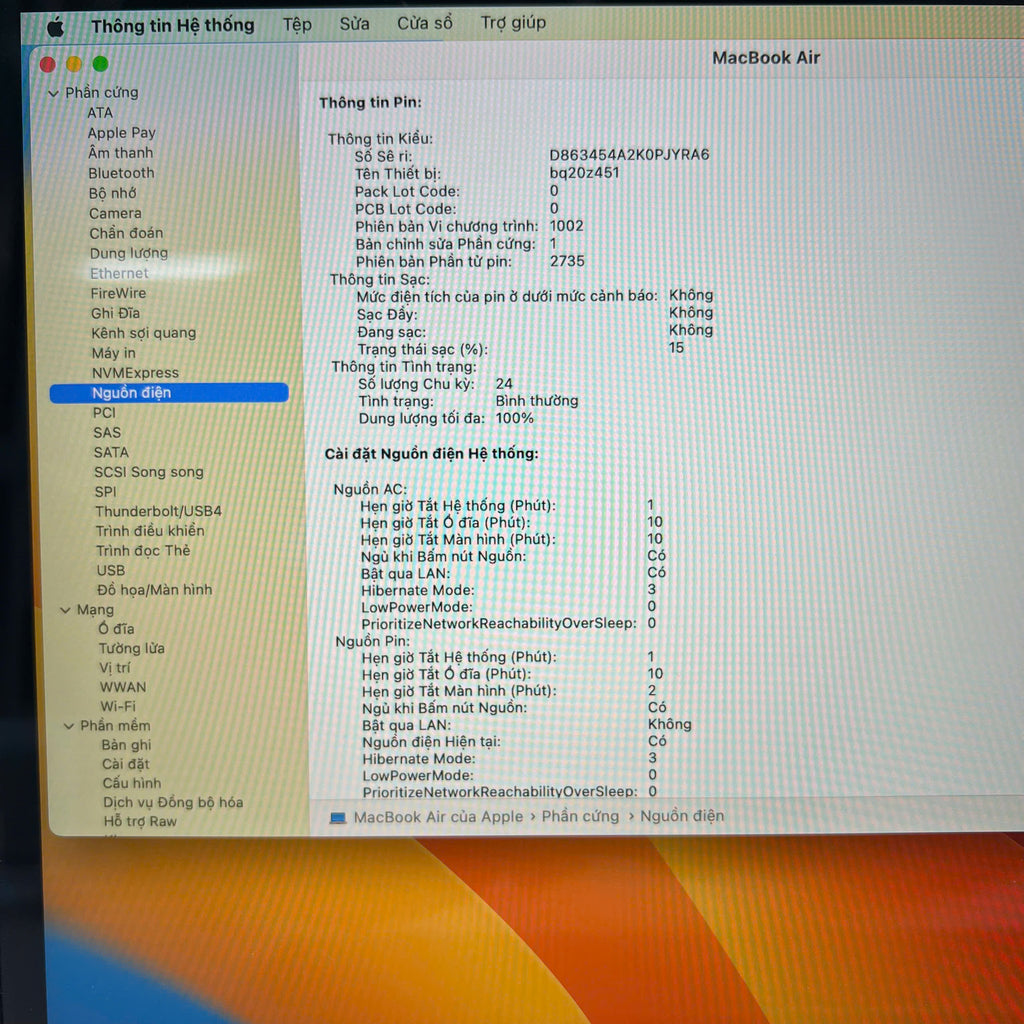Click the yellow minimize window button
This screenshot has width=1024, height=1024.
[x=74, y=64]
